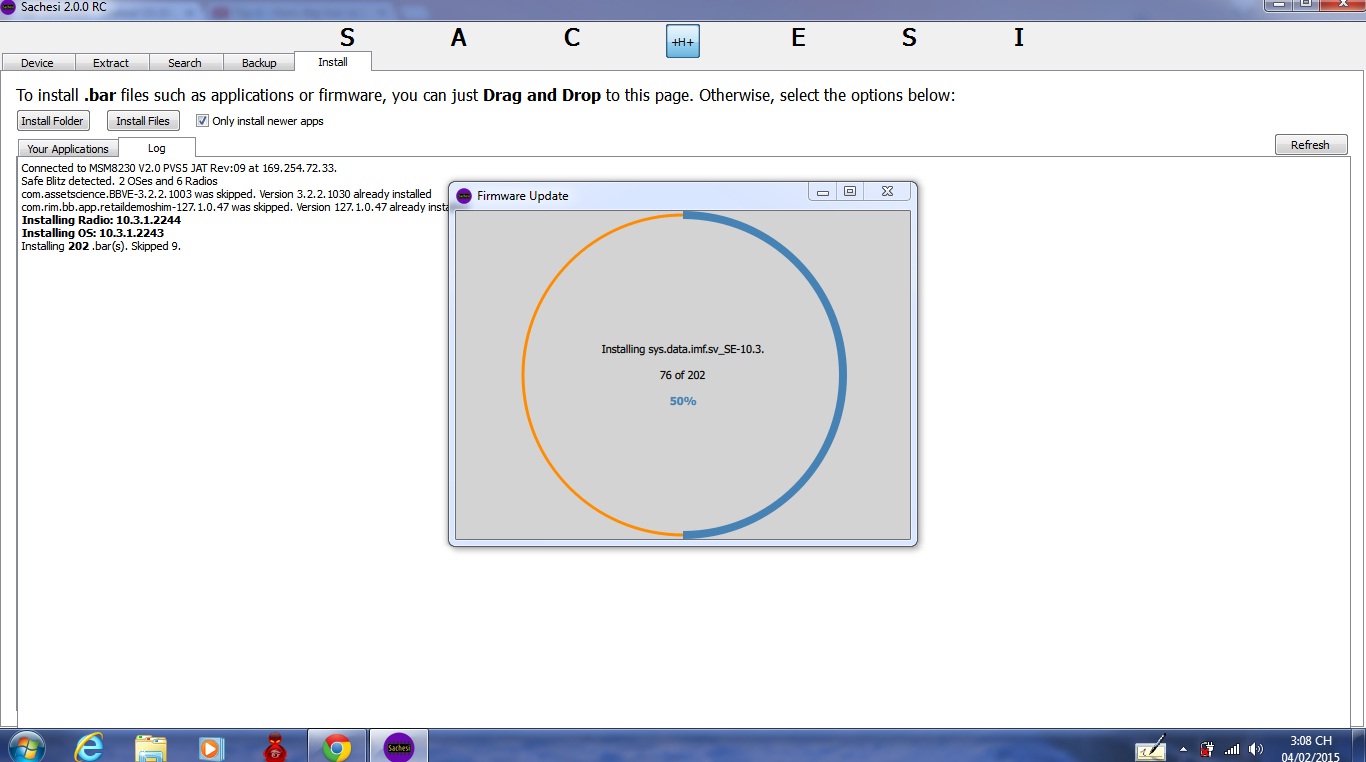
Task: Click the Install Files button
Action: coord(143,121)
